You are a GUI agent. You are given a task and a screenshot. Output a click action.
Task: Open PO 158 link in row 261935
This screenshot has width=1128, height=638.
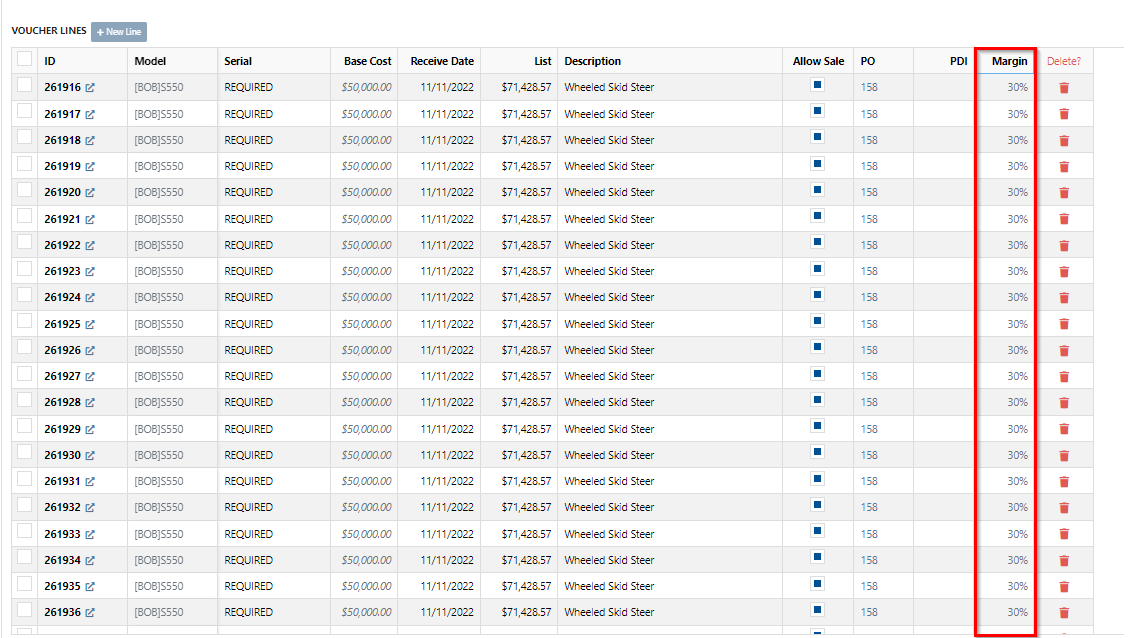click(869, 586)
